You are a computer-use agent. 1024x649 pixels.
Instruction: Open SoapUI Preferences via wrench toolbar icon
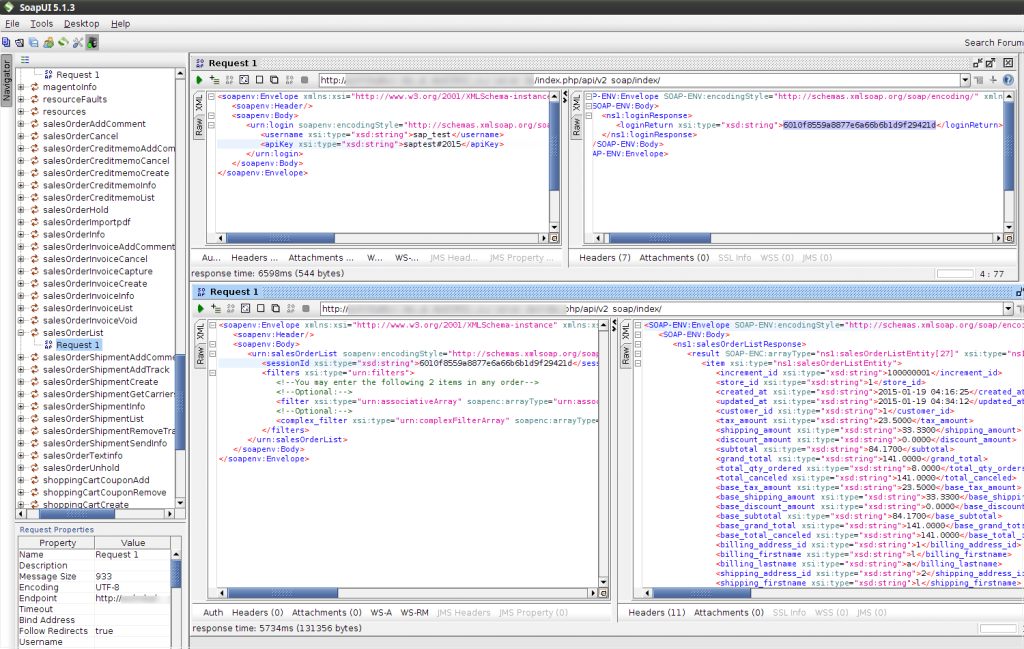(x=77, y=42)
